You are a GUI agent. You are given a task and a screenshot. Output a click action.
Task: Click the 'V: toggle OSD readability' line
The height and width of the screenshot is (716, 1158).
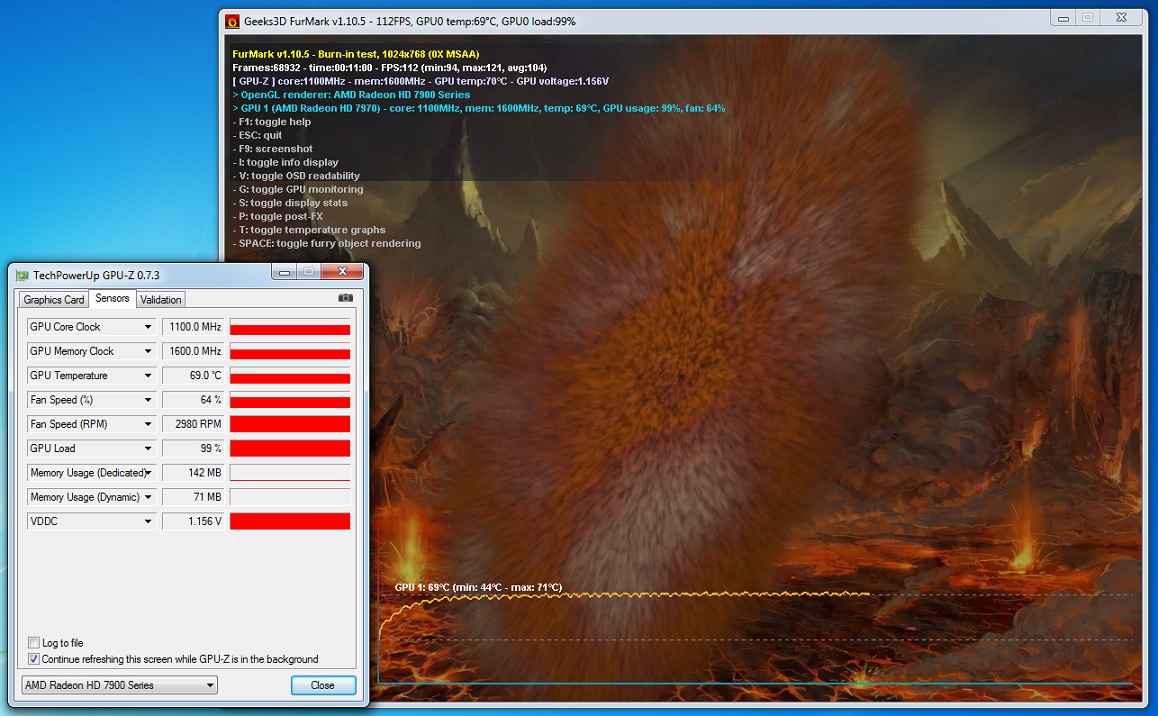(296, 176)
